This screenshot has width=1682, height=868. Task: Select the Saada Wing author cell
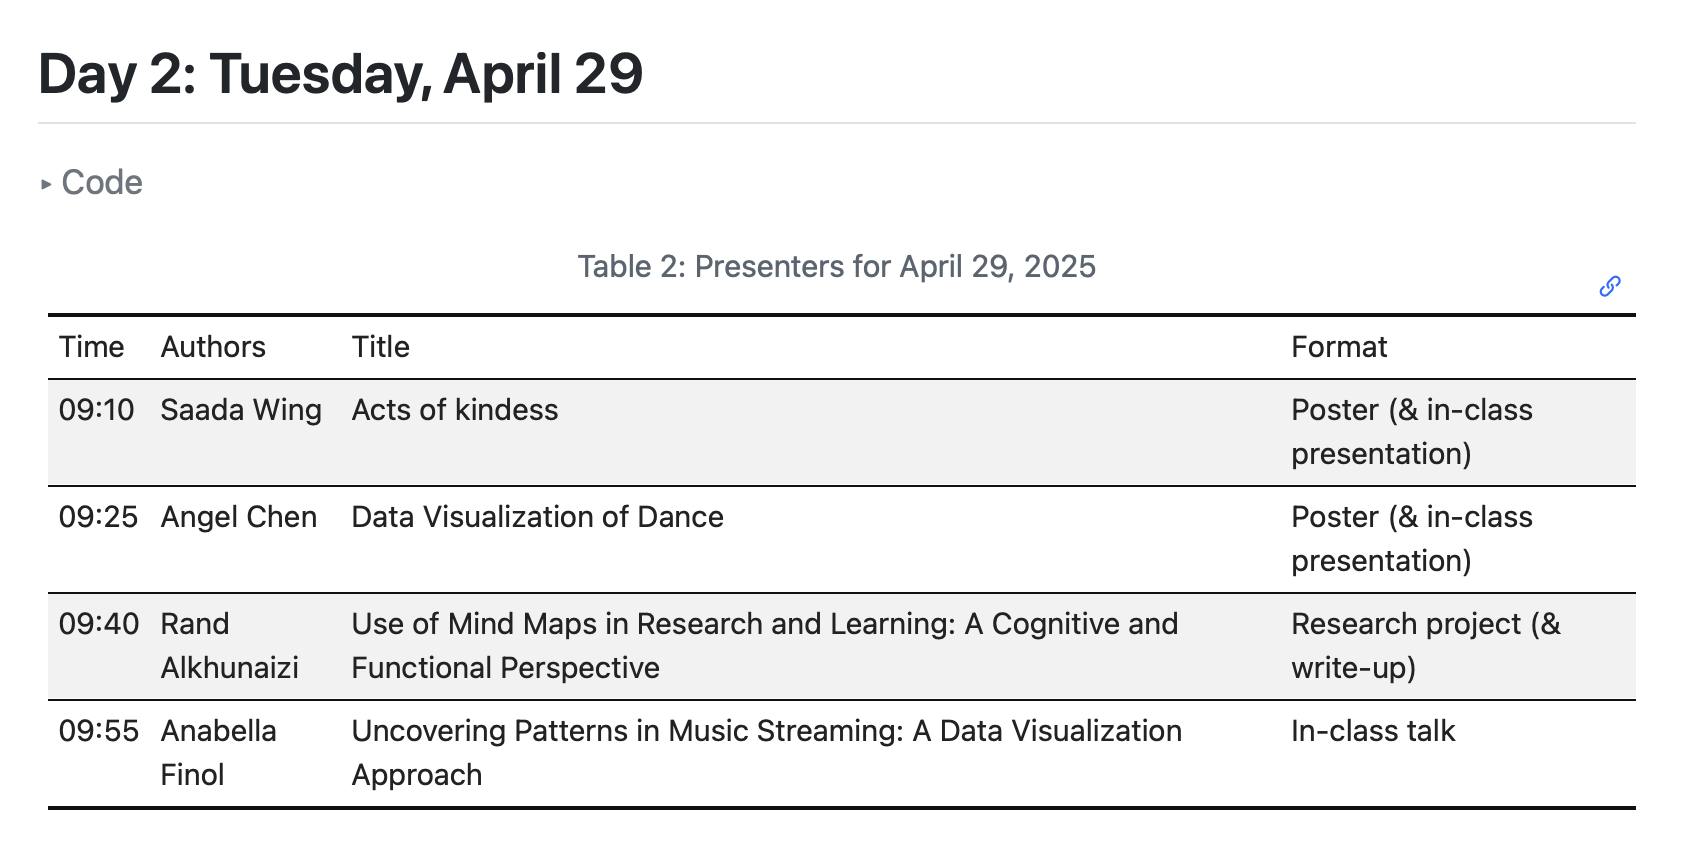pos(241,410)
